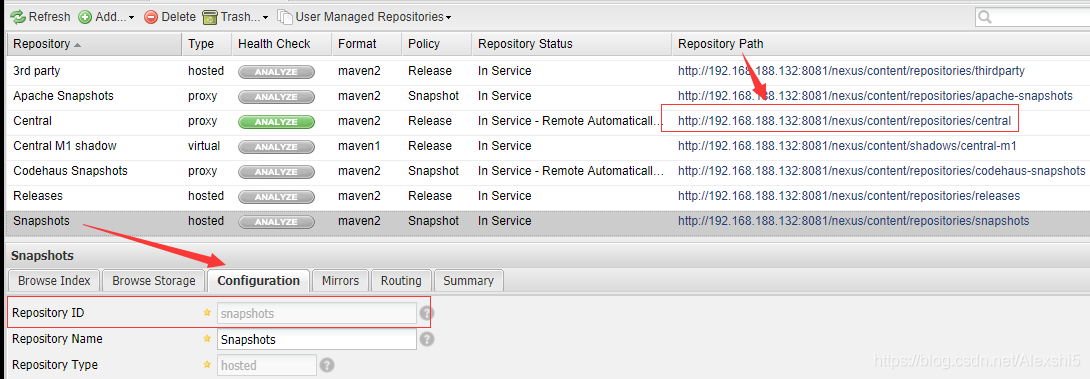Analyze the Apache Snapshots repository
Screen dimensions: 1090x379
(x=276, y=97)
